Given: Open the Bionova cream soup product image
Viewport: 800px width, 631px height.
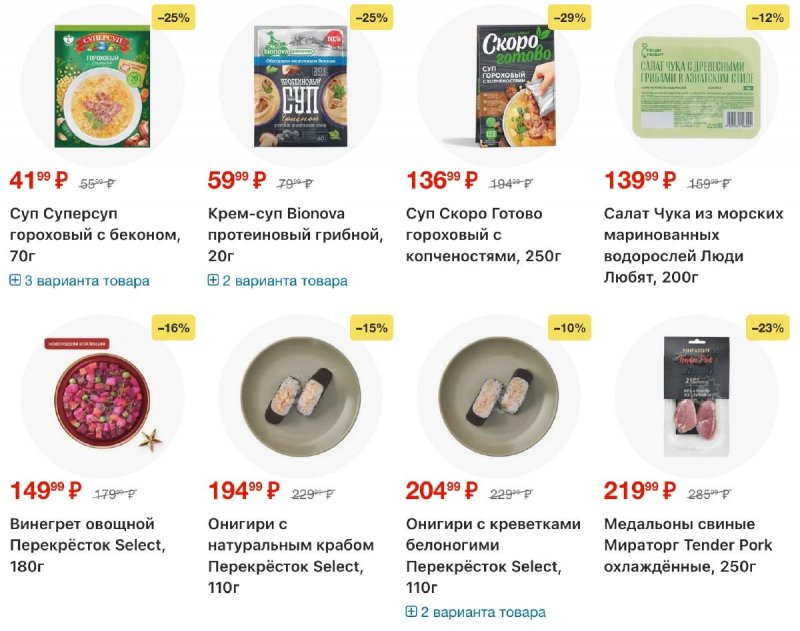Looking at the screenshot, I should coord(300,85).
